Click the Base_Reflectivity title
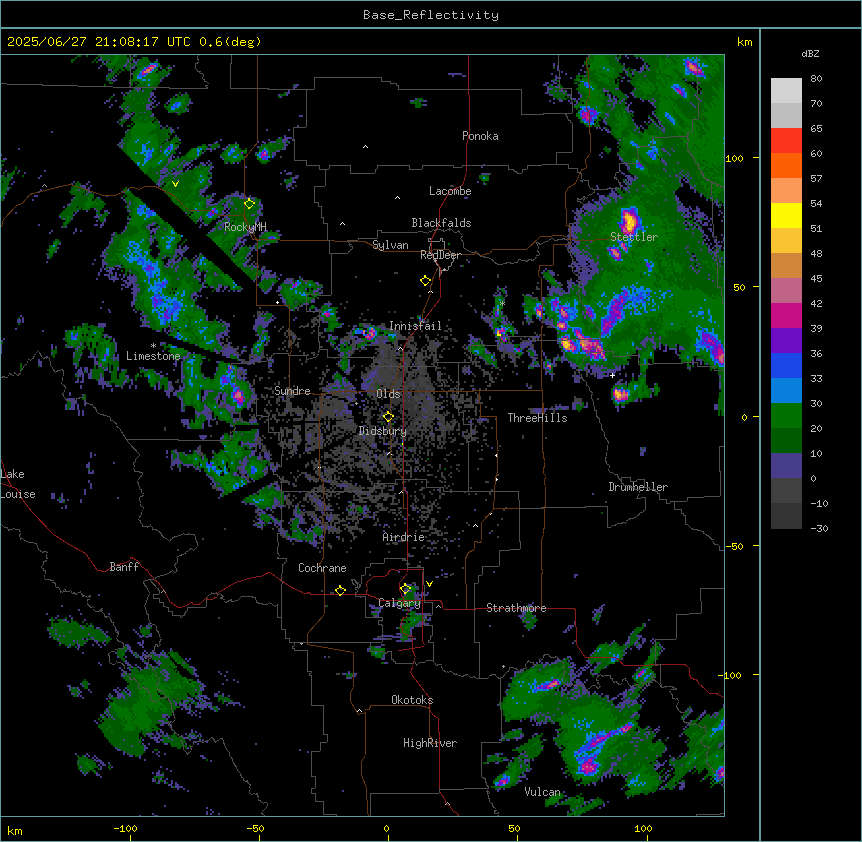 tap(431, 15)
